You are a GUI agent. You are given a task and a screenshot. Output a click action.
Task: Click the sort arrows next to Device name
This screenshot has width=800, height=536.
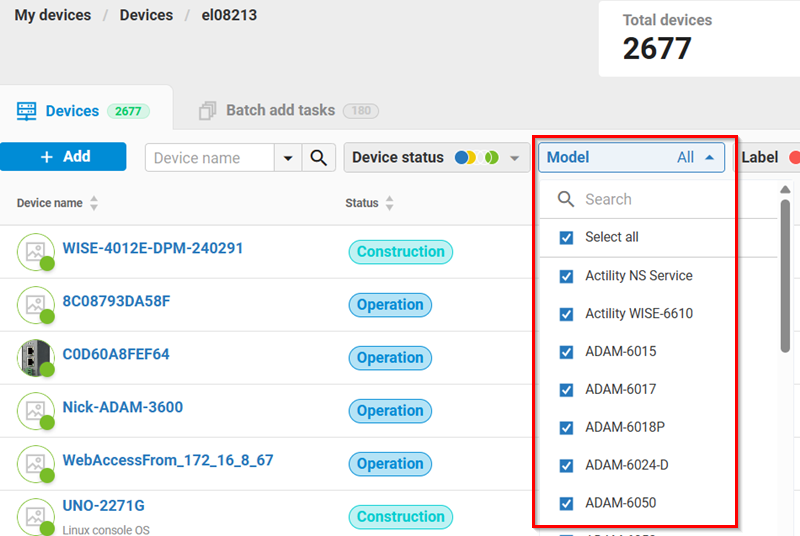94,203
